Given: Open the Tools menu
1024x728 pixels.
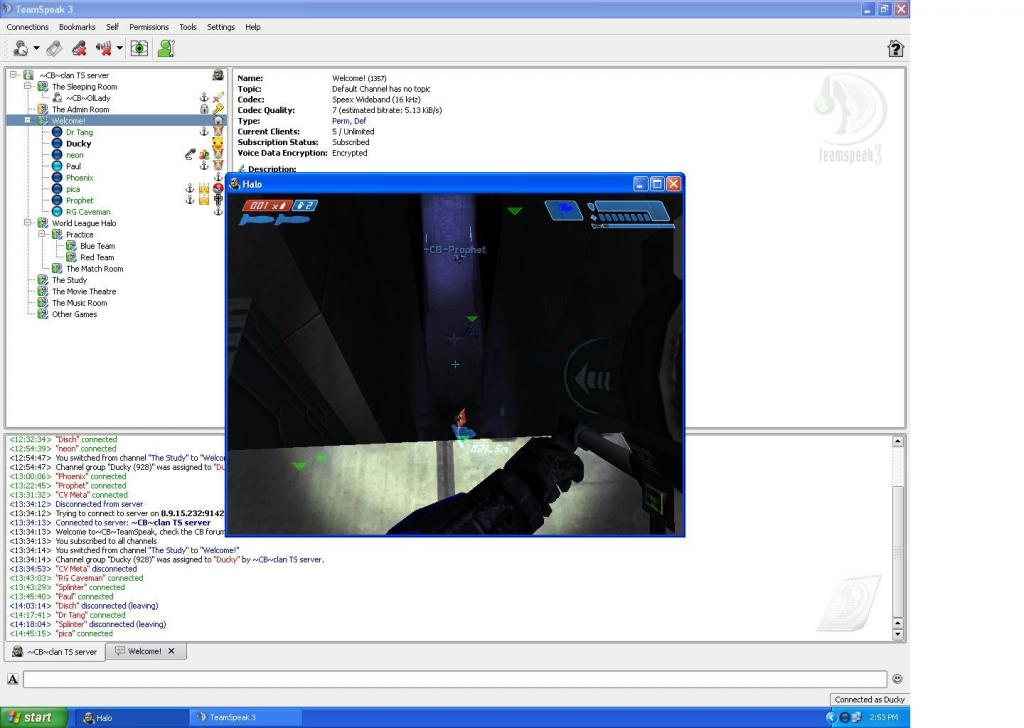Looking at the screenshot, I should [188, 27].
